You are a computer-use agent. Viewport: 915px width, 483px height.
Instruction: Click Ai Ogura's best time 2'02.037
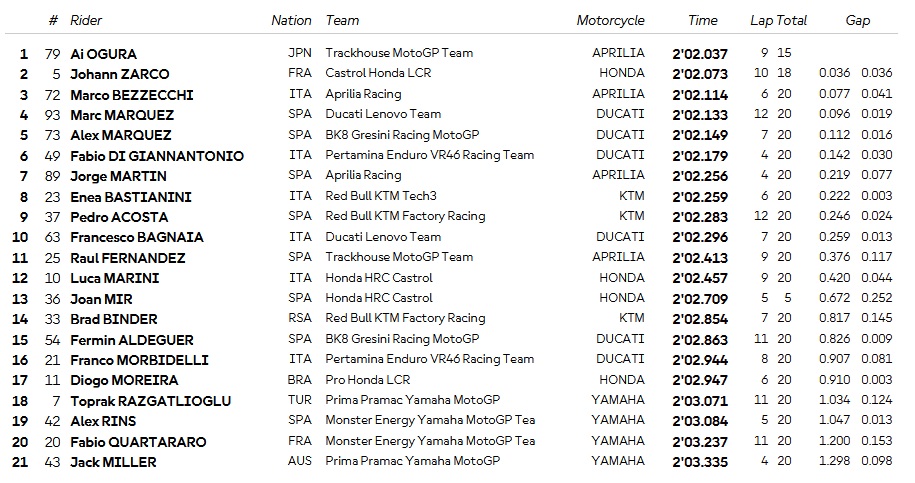(x=700, y=53)
